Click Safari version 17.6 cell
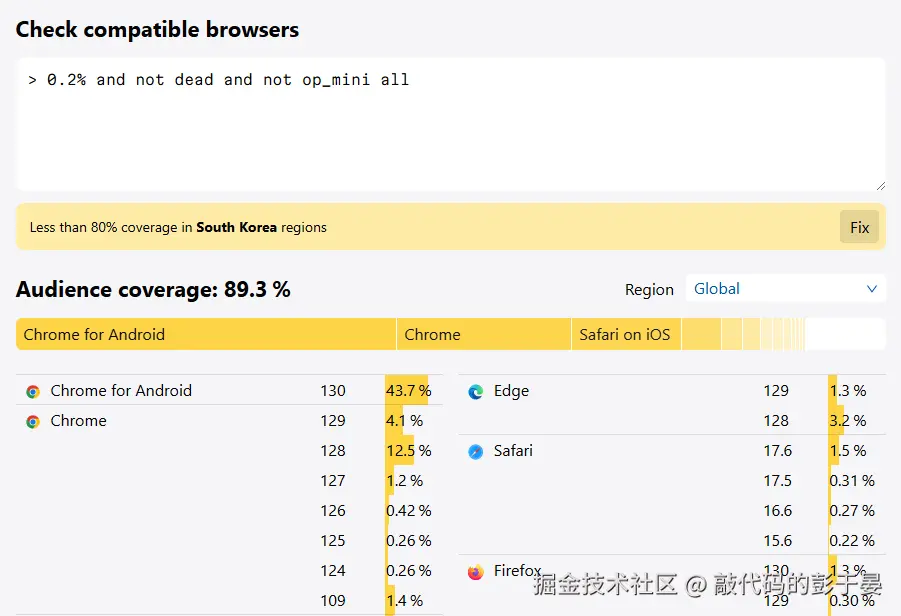The height and width of the screenshot is (616, 901). (x=777, y=451)
